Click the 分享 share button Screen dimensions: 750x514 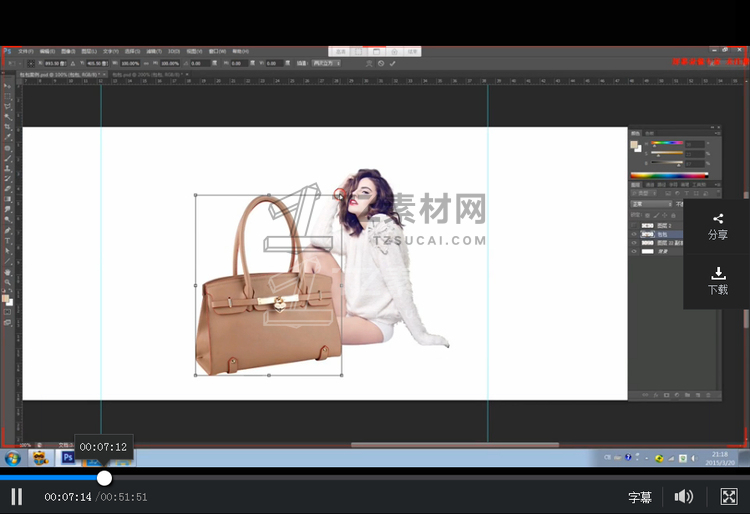click(x=717, y=226)
